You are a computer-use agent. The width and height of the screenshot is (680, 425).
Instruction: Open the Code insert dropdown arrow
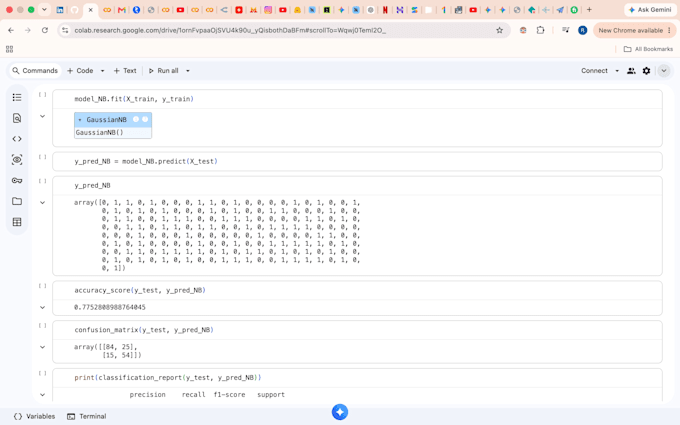point(102,71)
